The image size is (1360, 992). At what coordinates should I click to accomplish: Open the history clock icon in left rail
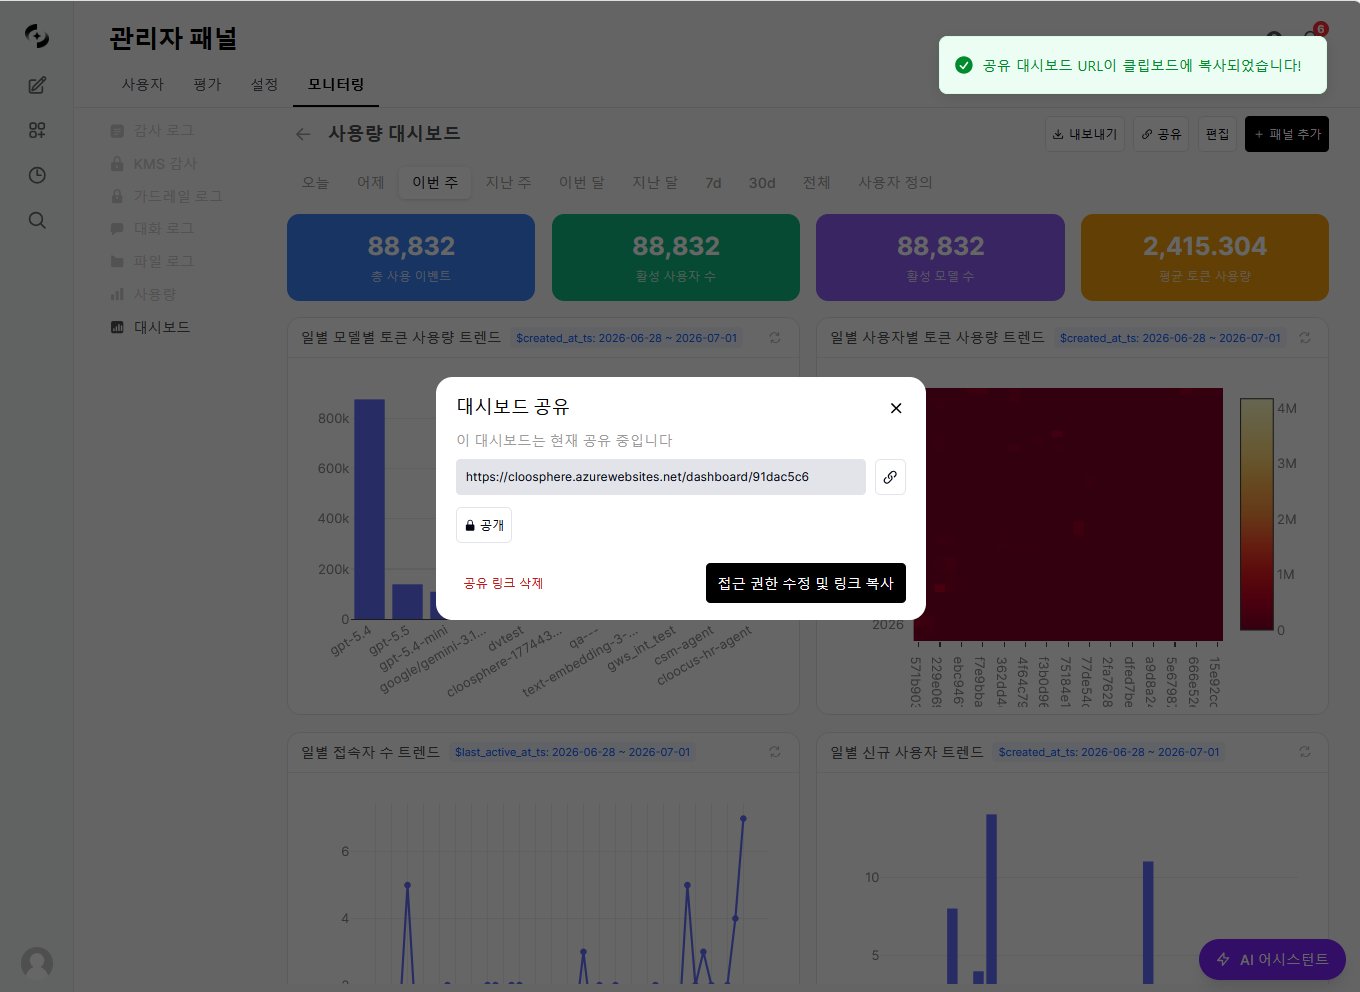click(37, 175)
